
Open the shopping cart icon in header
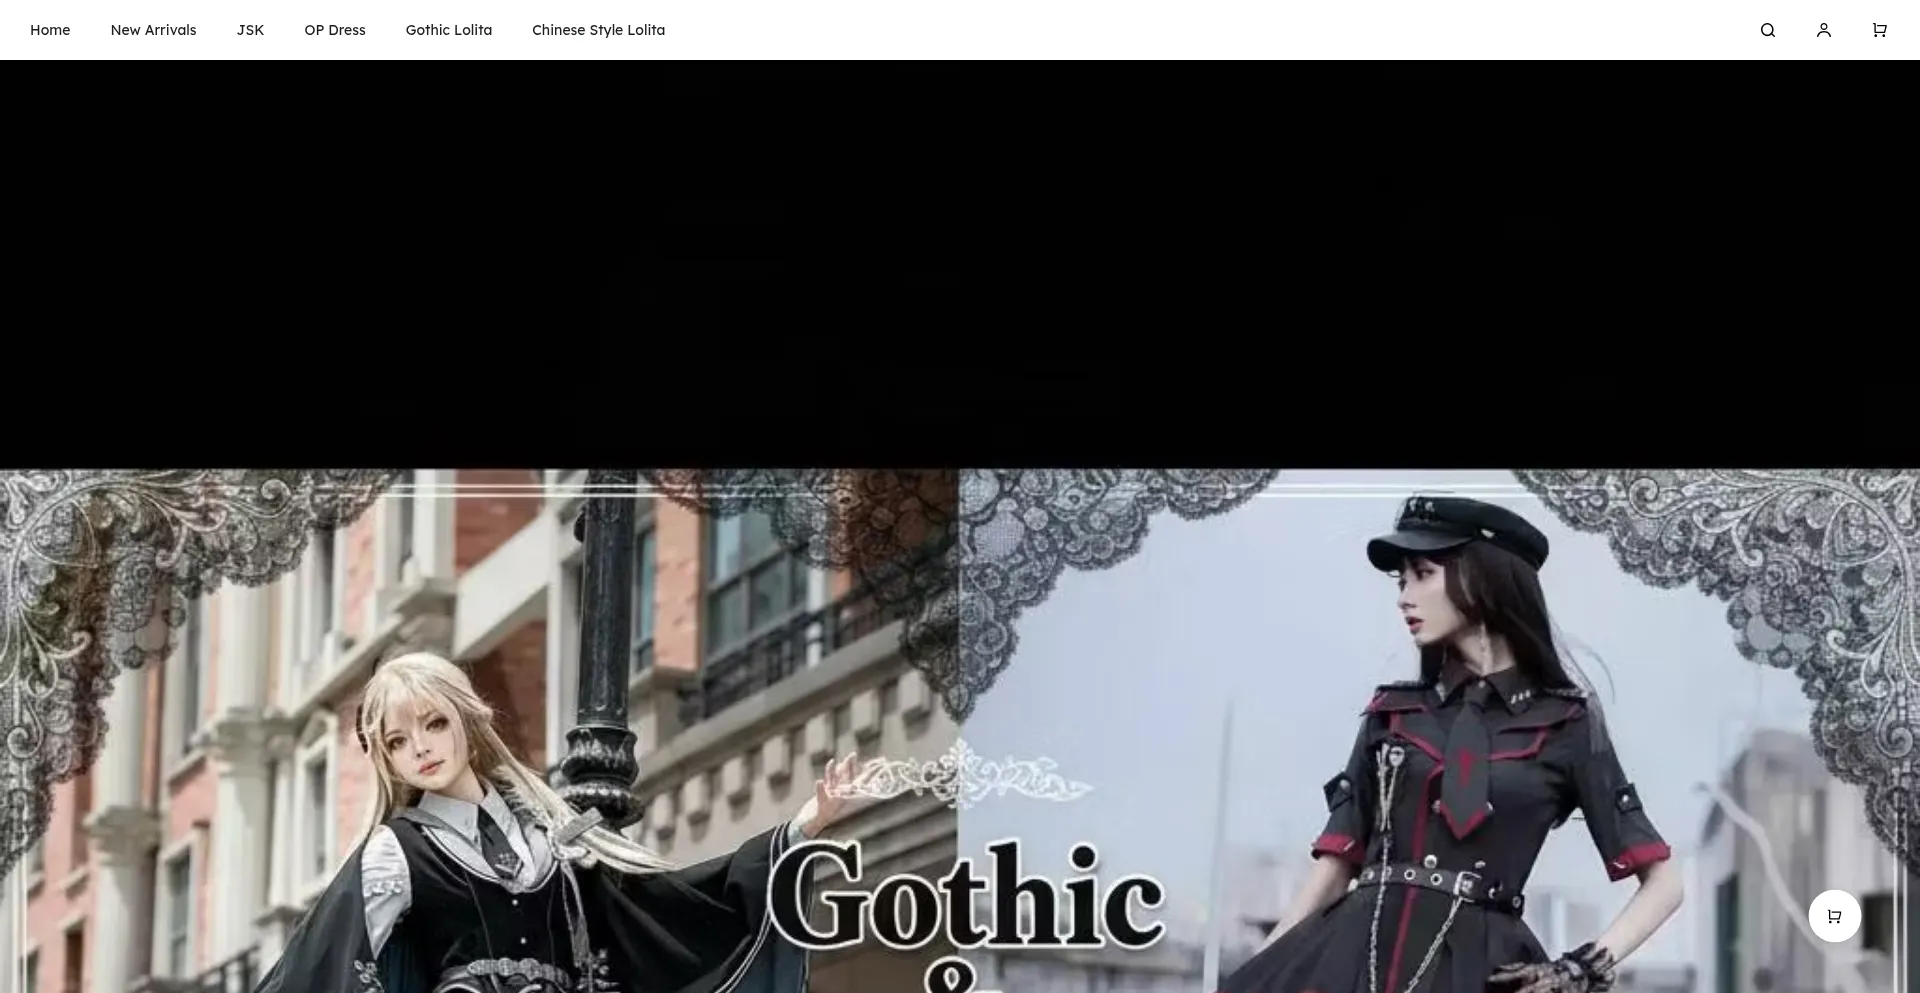coord(1880,30)
